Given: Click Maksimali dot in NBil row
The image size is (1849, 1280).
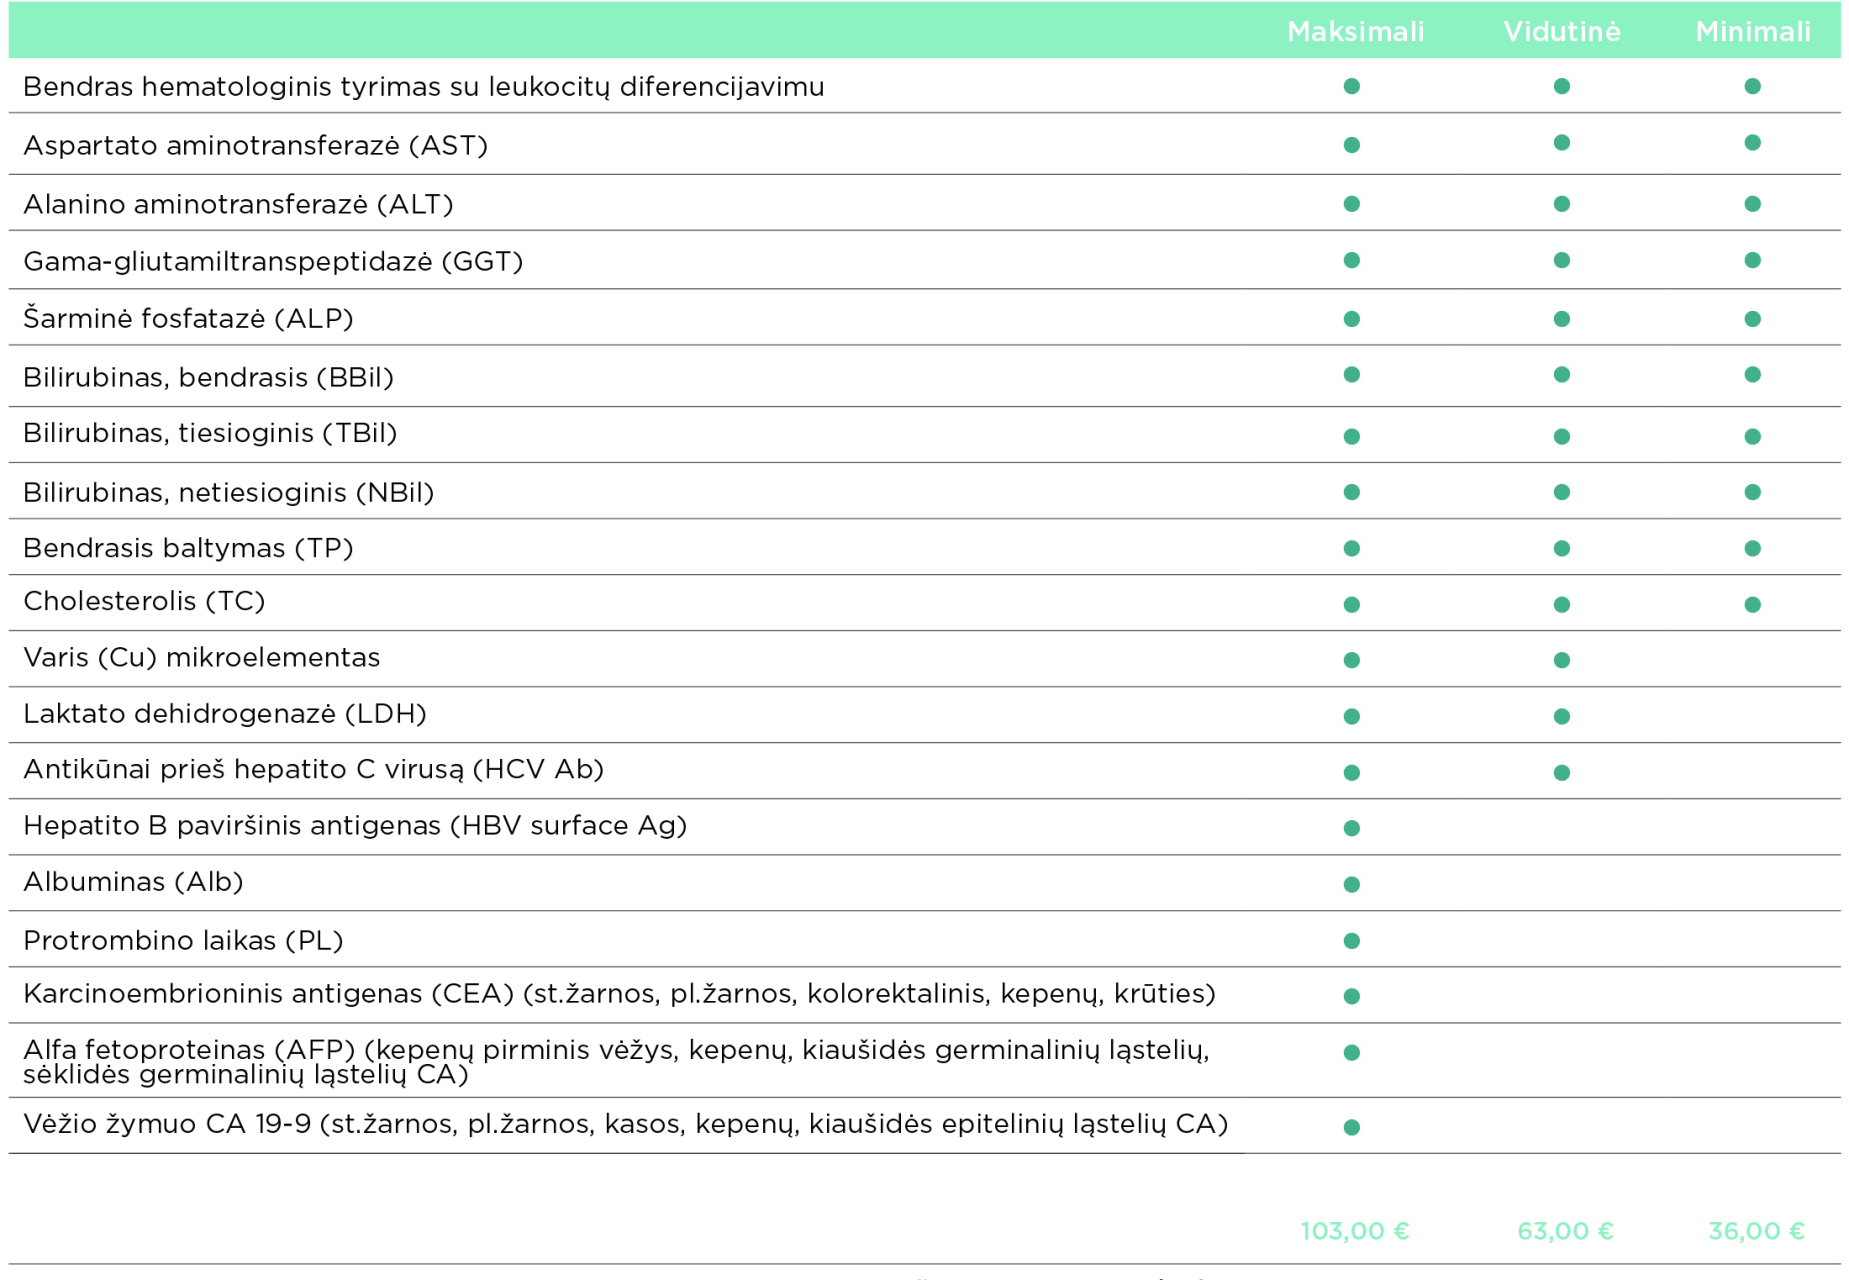Looking at the screenshot, I should pyautogui.click(x=1352, y=492).
